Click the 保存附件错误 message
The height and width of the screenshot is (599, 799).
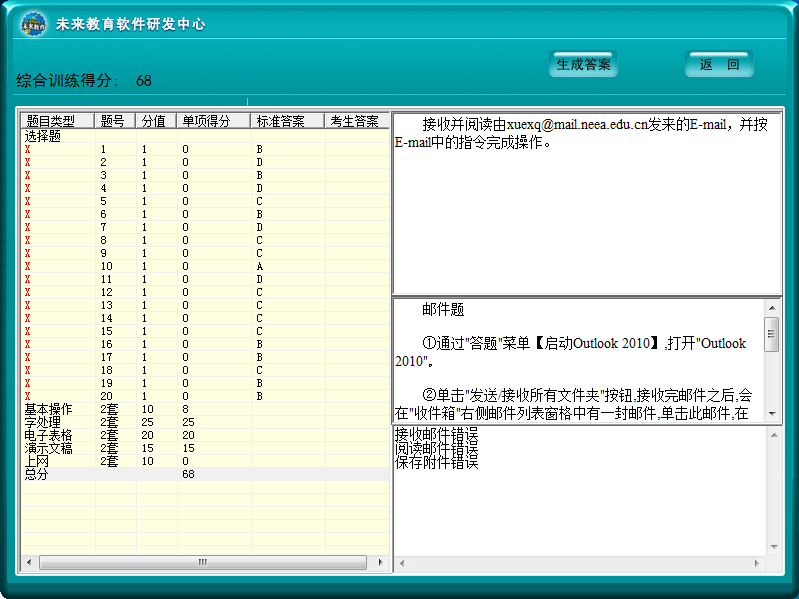point(437,462)
